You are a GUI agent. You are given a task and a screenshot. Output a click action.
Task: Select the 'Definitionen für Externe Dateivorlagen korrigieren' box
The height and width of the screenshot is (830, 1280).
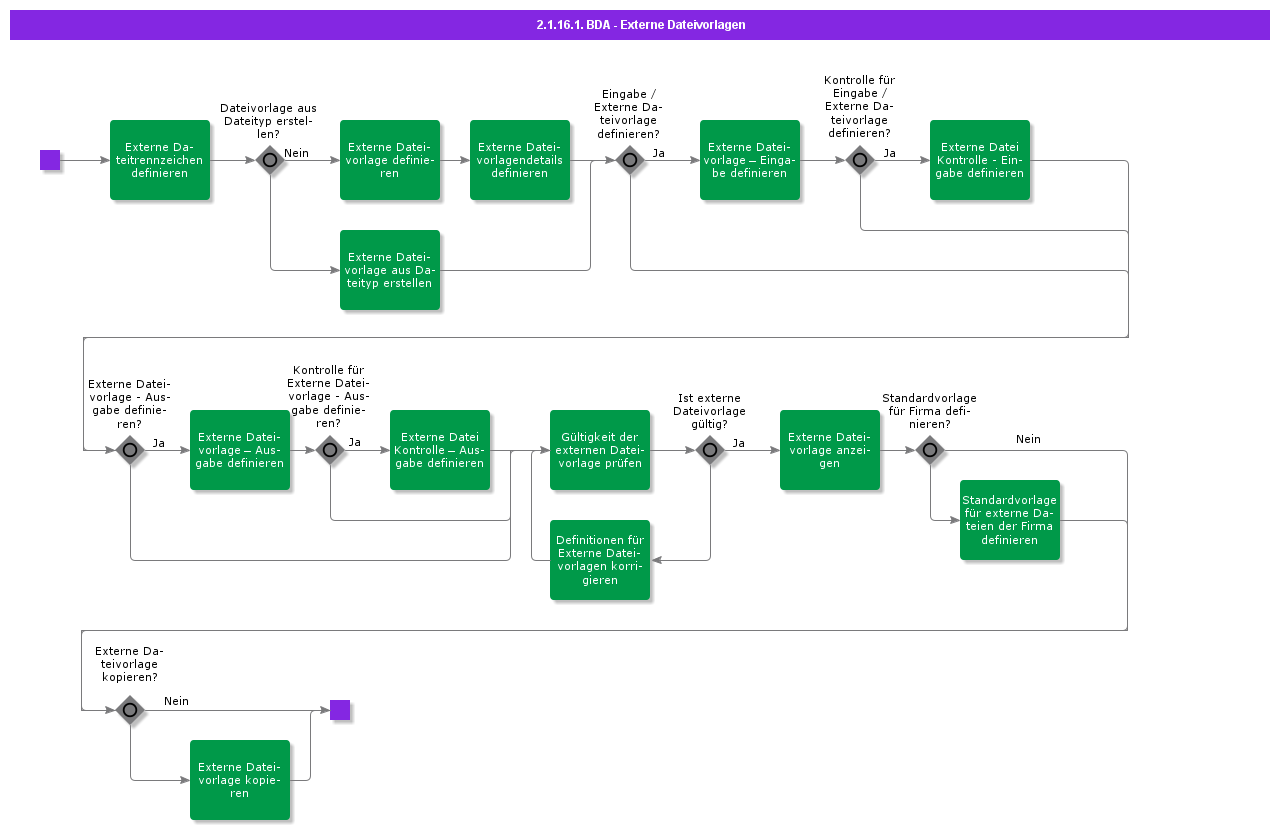[x=599, y=560]
